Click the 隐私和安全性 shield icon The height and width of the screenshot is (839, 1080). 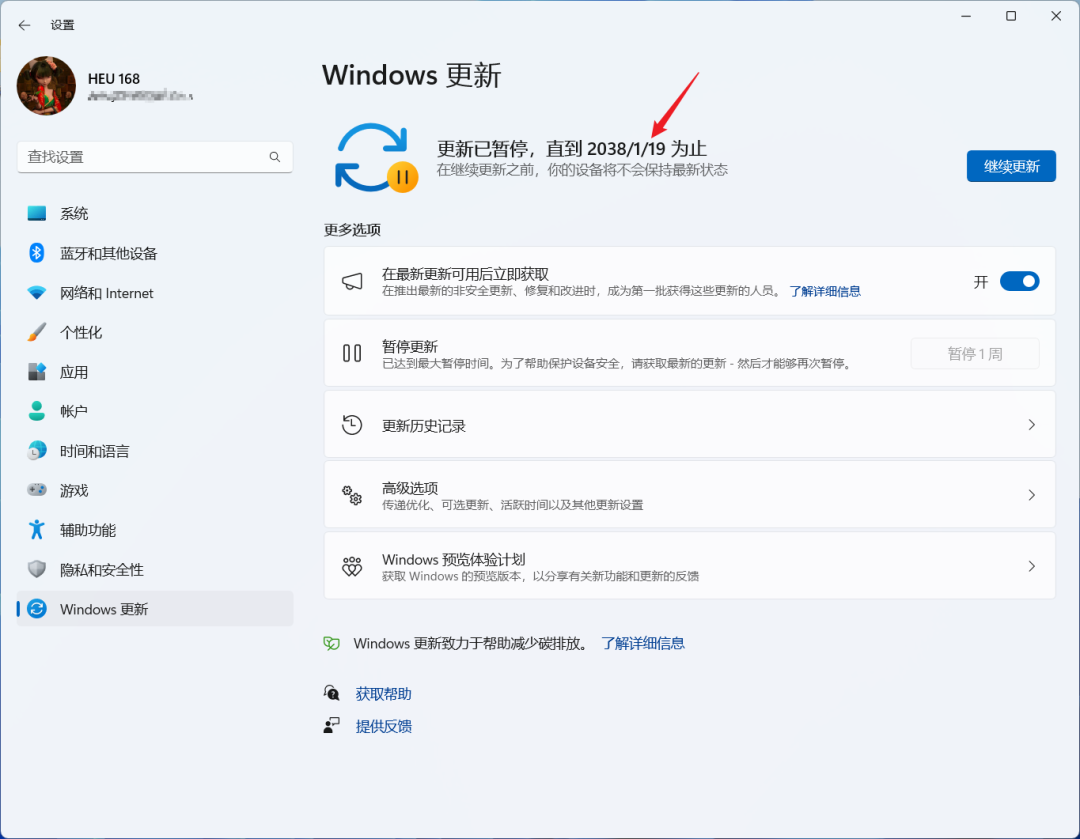tap(37, 570)
